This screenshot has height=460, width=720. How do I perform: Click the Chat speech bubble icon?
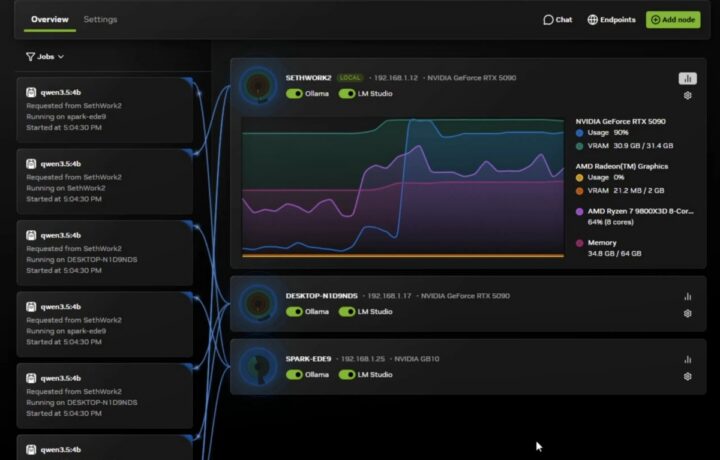click(x=548, y=20)
